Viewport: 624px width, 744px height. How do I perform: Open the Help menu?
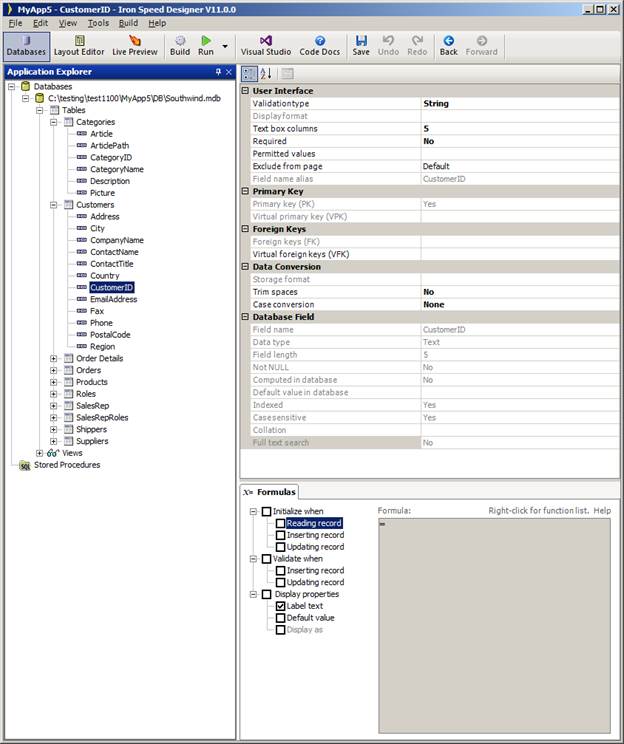(157, 23)
